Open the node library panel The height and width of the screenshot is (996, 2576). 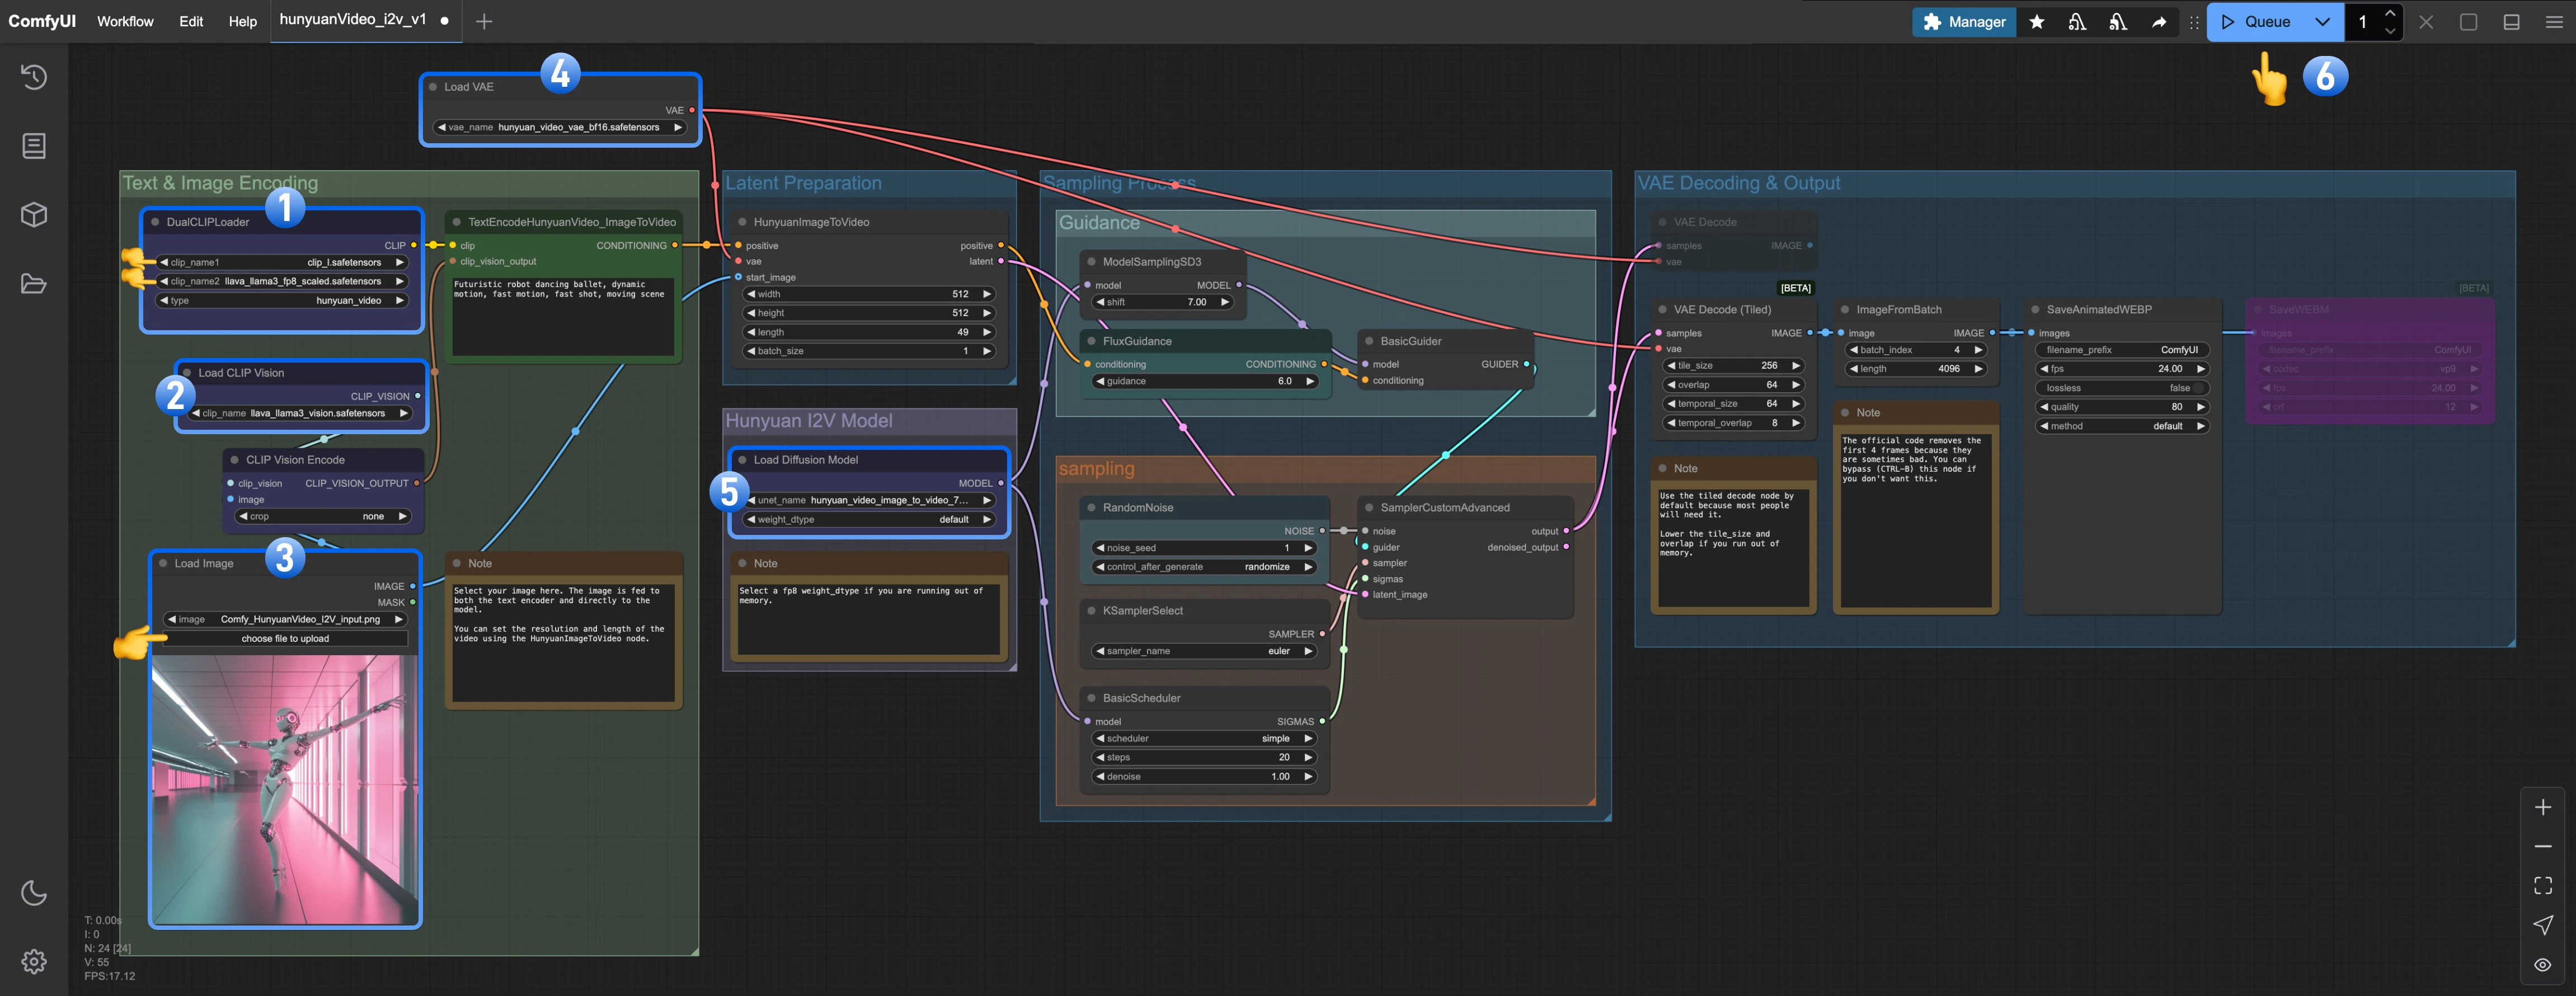pos(34,214)
